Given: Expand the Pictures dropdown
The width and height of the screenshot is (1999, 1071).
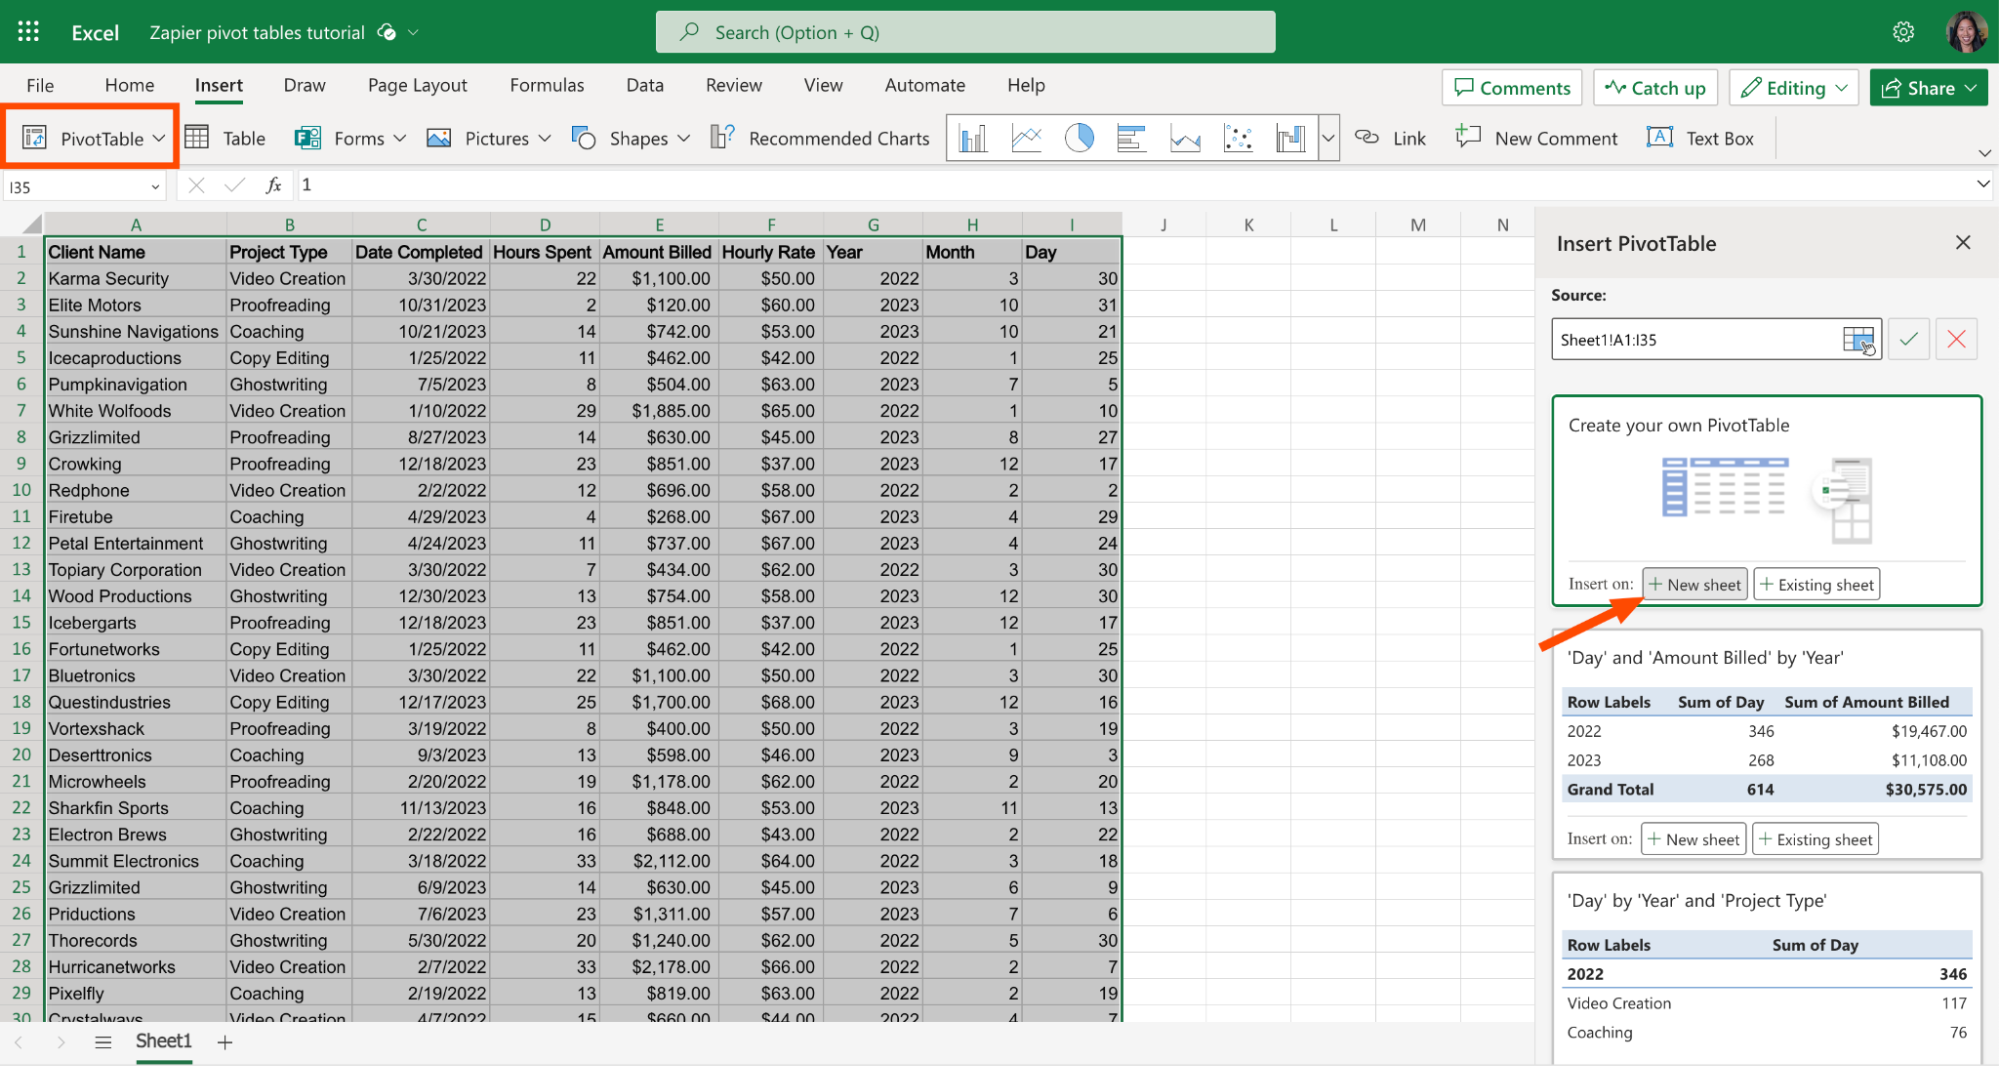Looking at the screenshot, I should (545, 138).
